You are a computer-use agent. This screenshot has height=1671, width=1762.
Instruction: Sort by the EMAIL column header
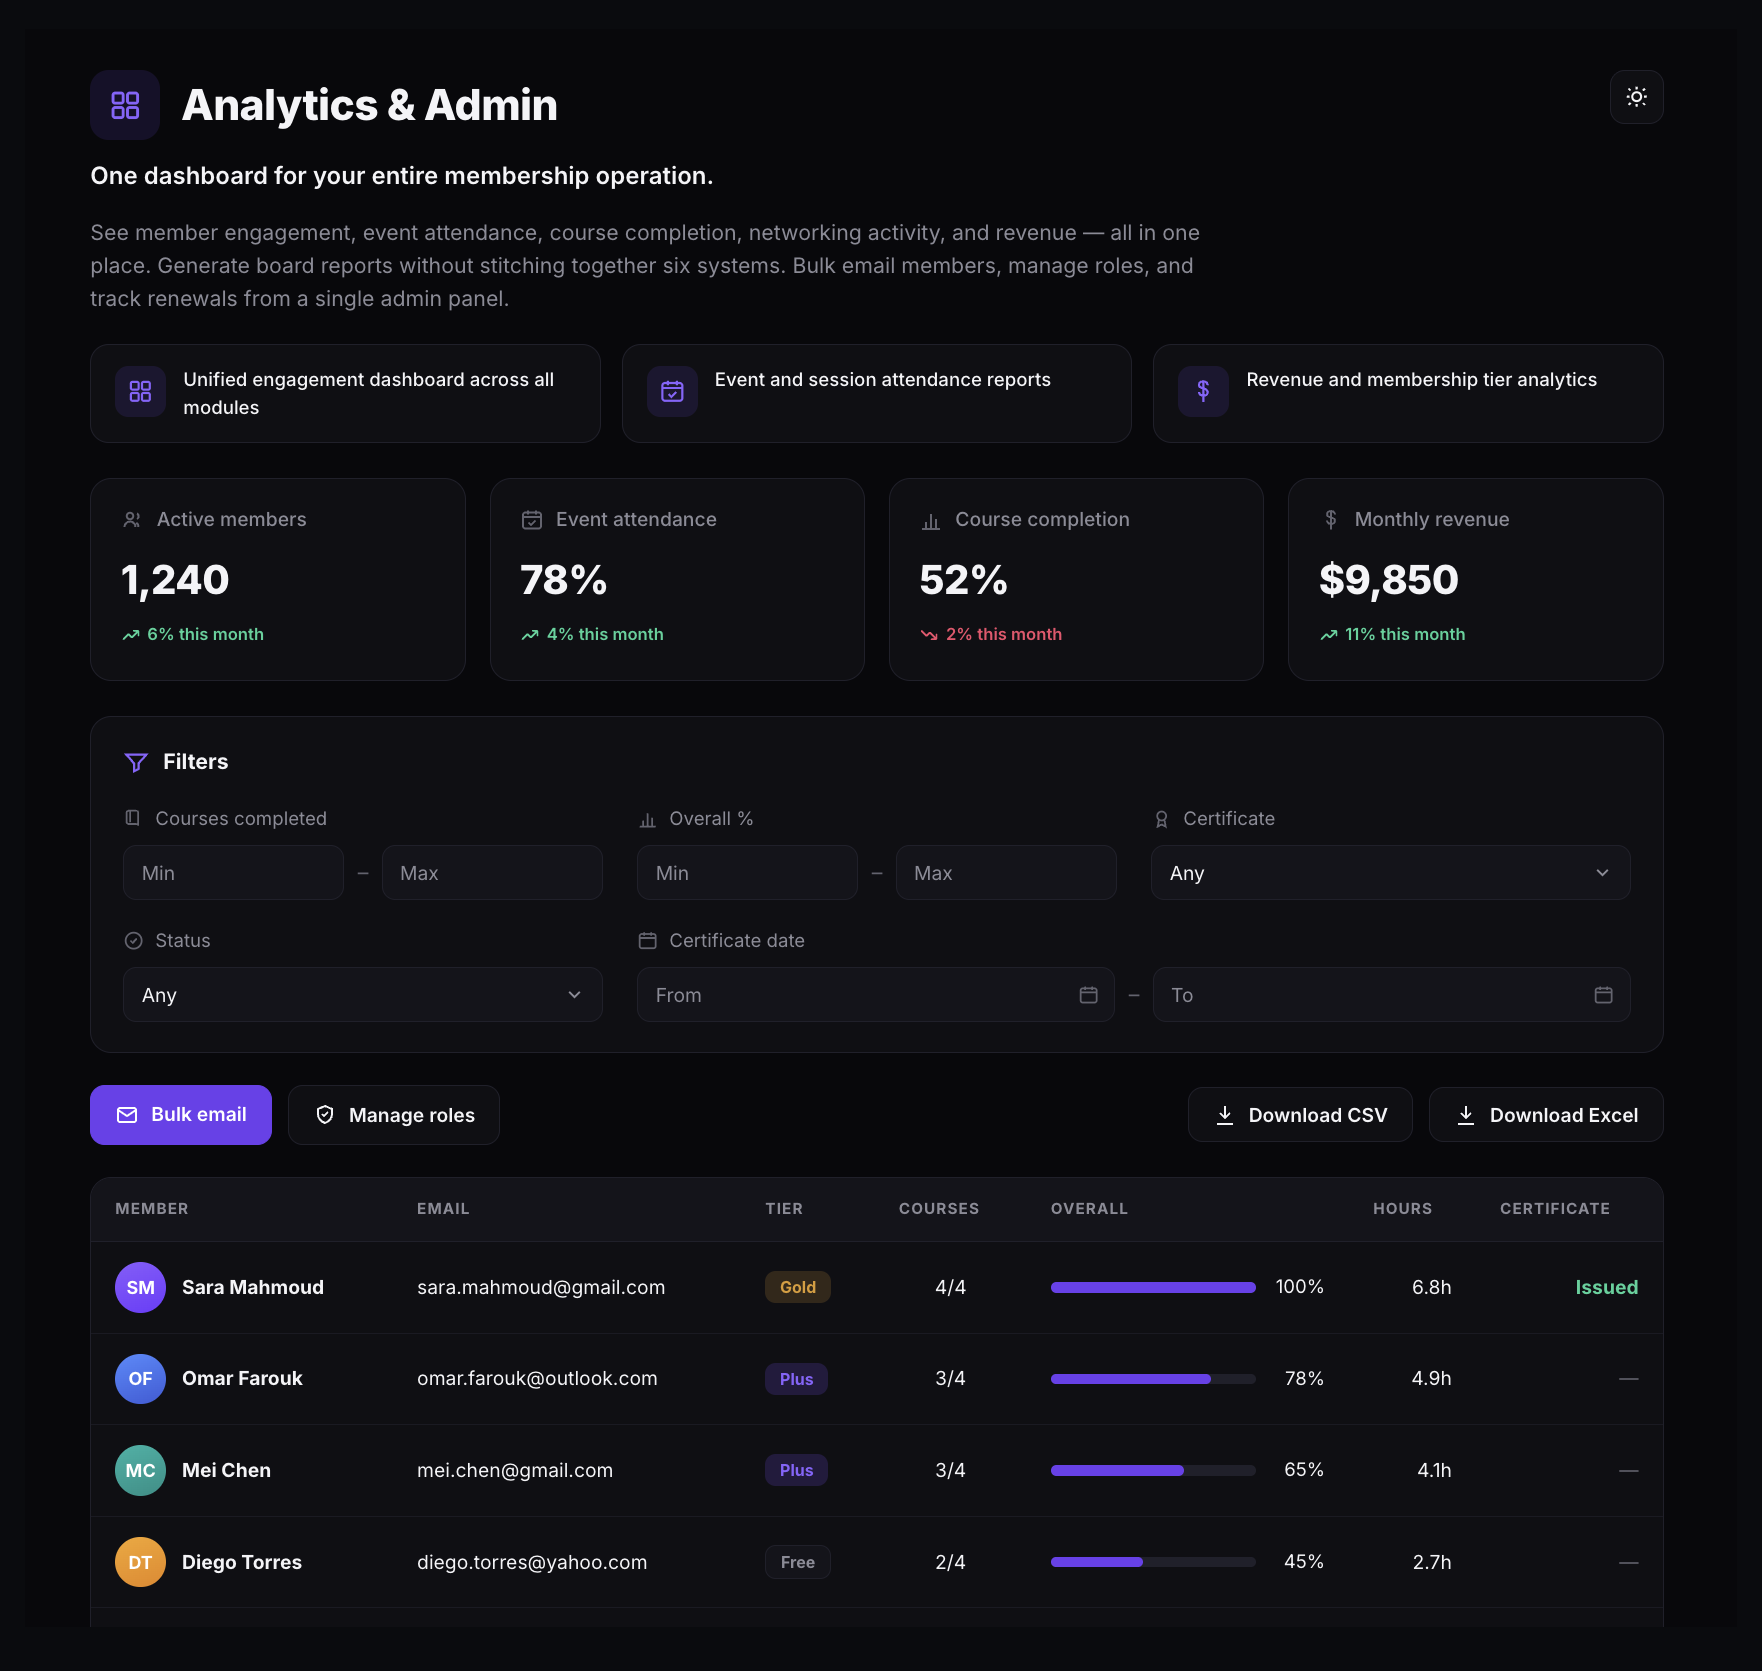pyautogui.click(x=443, y=1209)
